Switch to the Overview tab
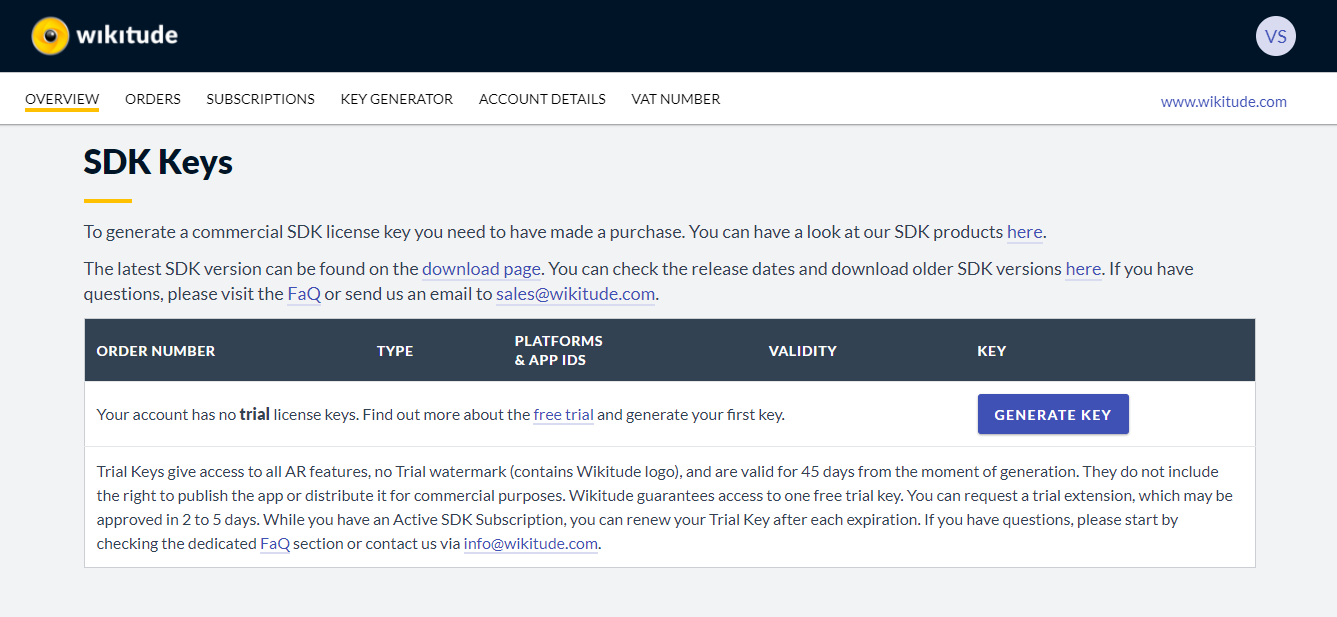The width and height of the screenshot is (1337, 617). click(x=62, y=99)
